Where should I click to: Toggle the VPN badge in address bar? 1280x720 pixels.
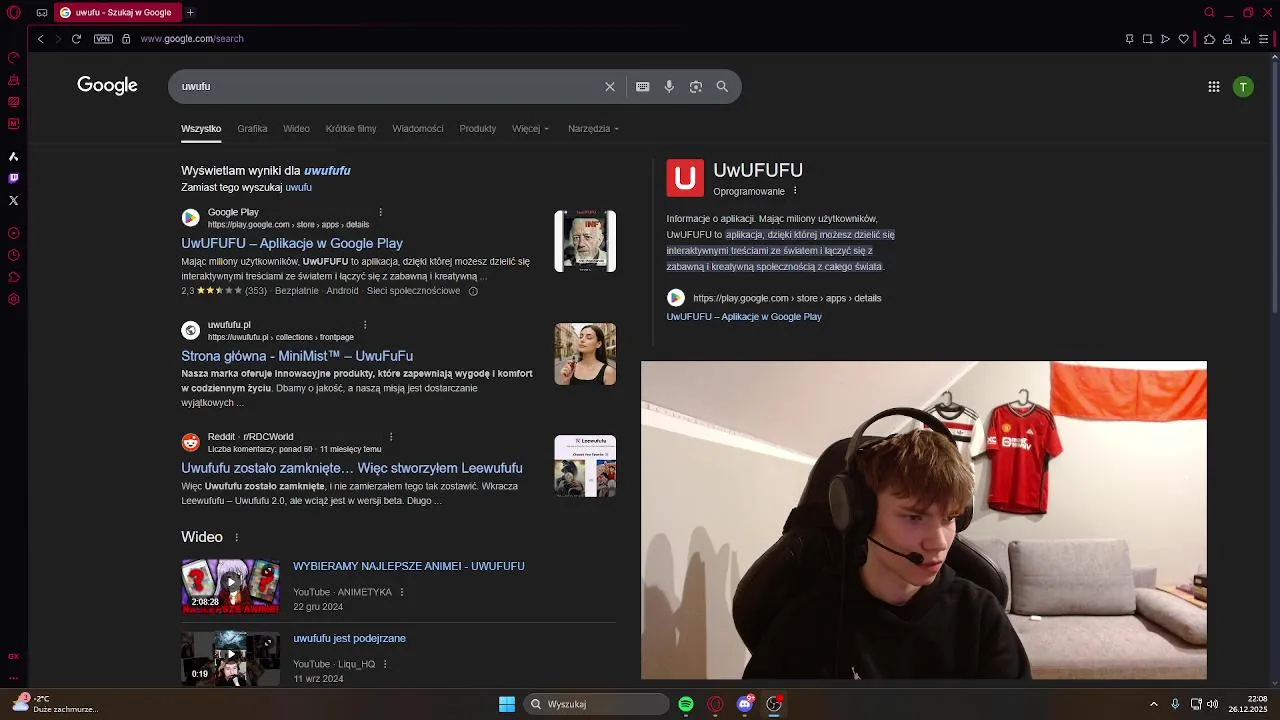pyautogui.click(x=103, y=39)
